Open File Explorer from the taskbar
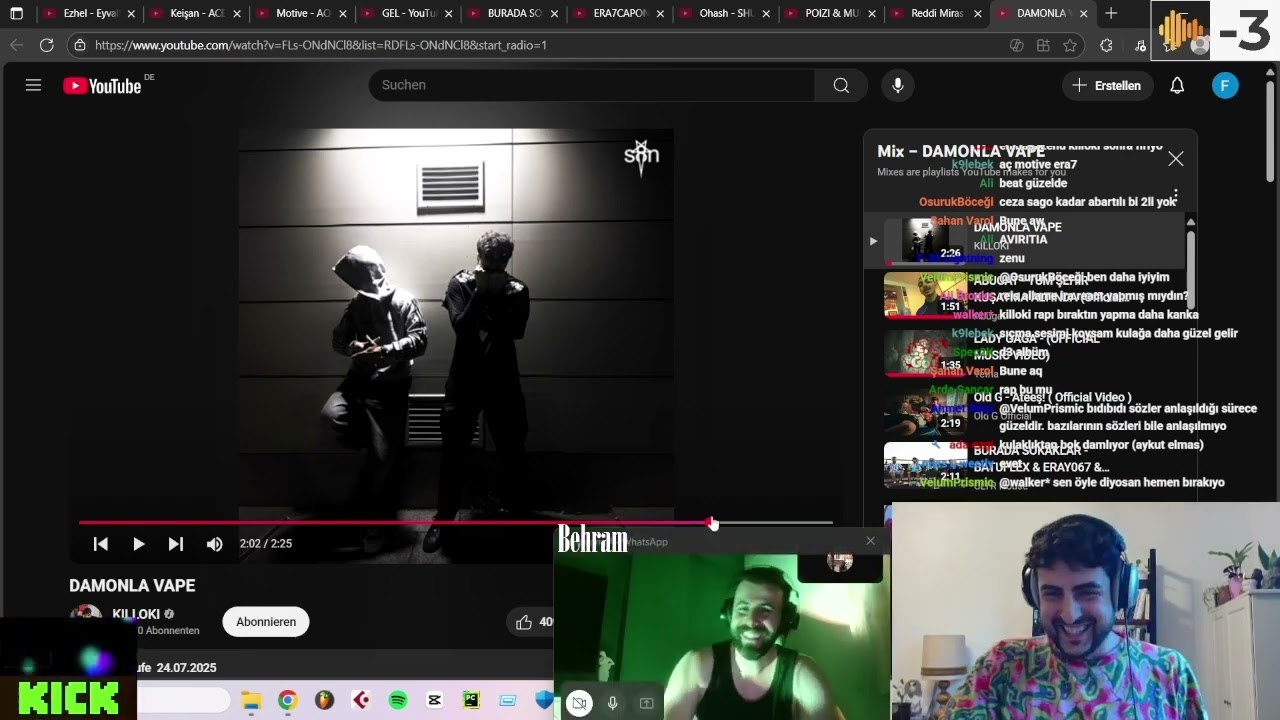This screenshot has height=720, width=1280. (x=251, y=700)
